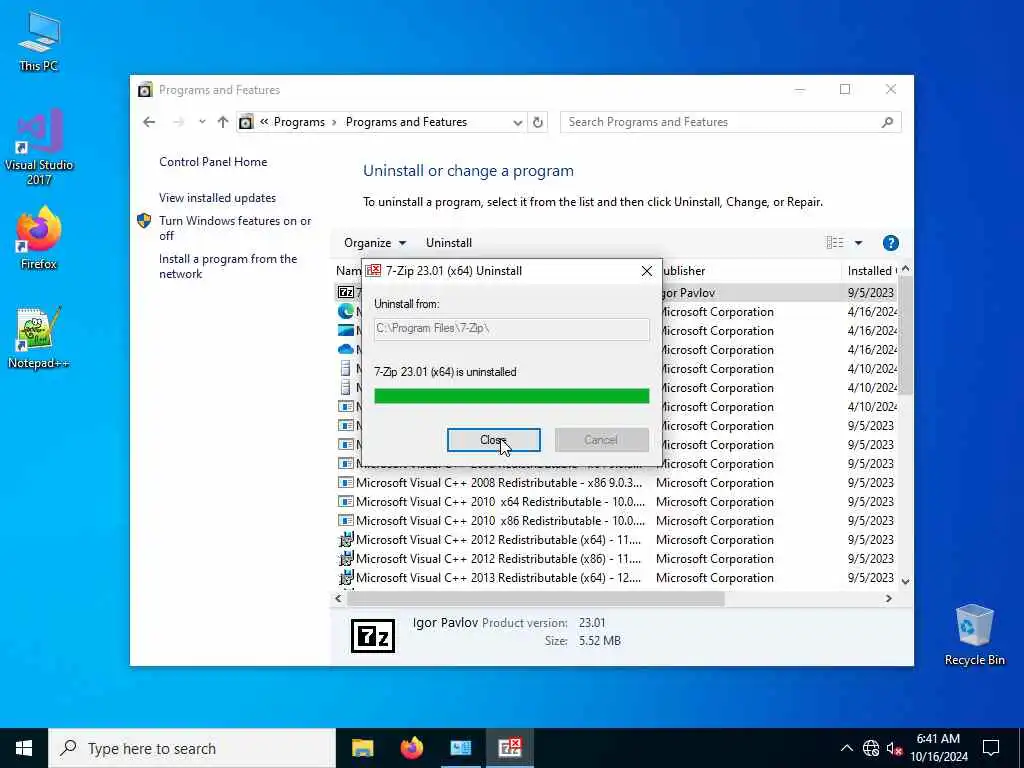The image size is (1024, 768).
Task: Open Install a program from the network
Action: [228, 266]
